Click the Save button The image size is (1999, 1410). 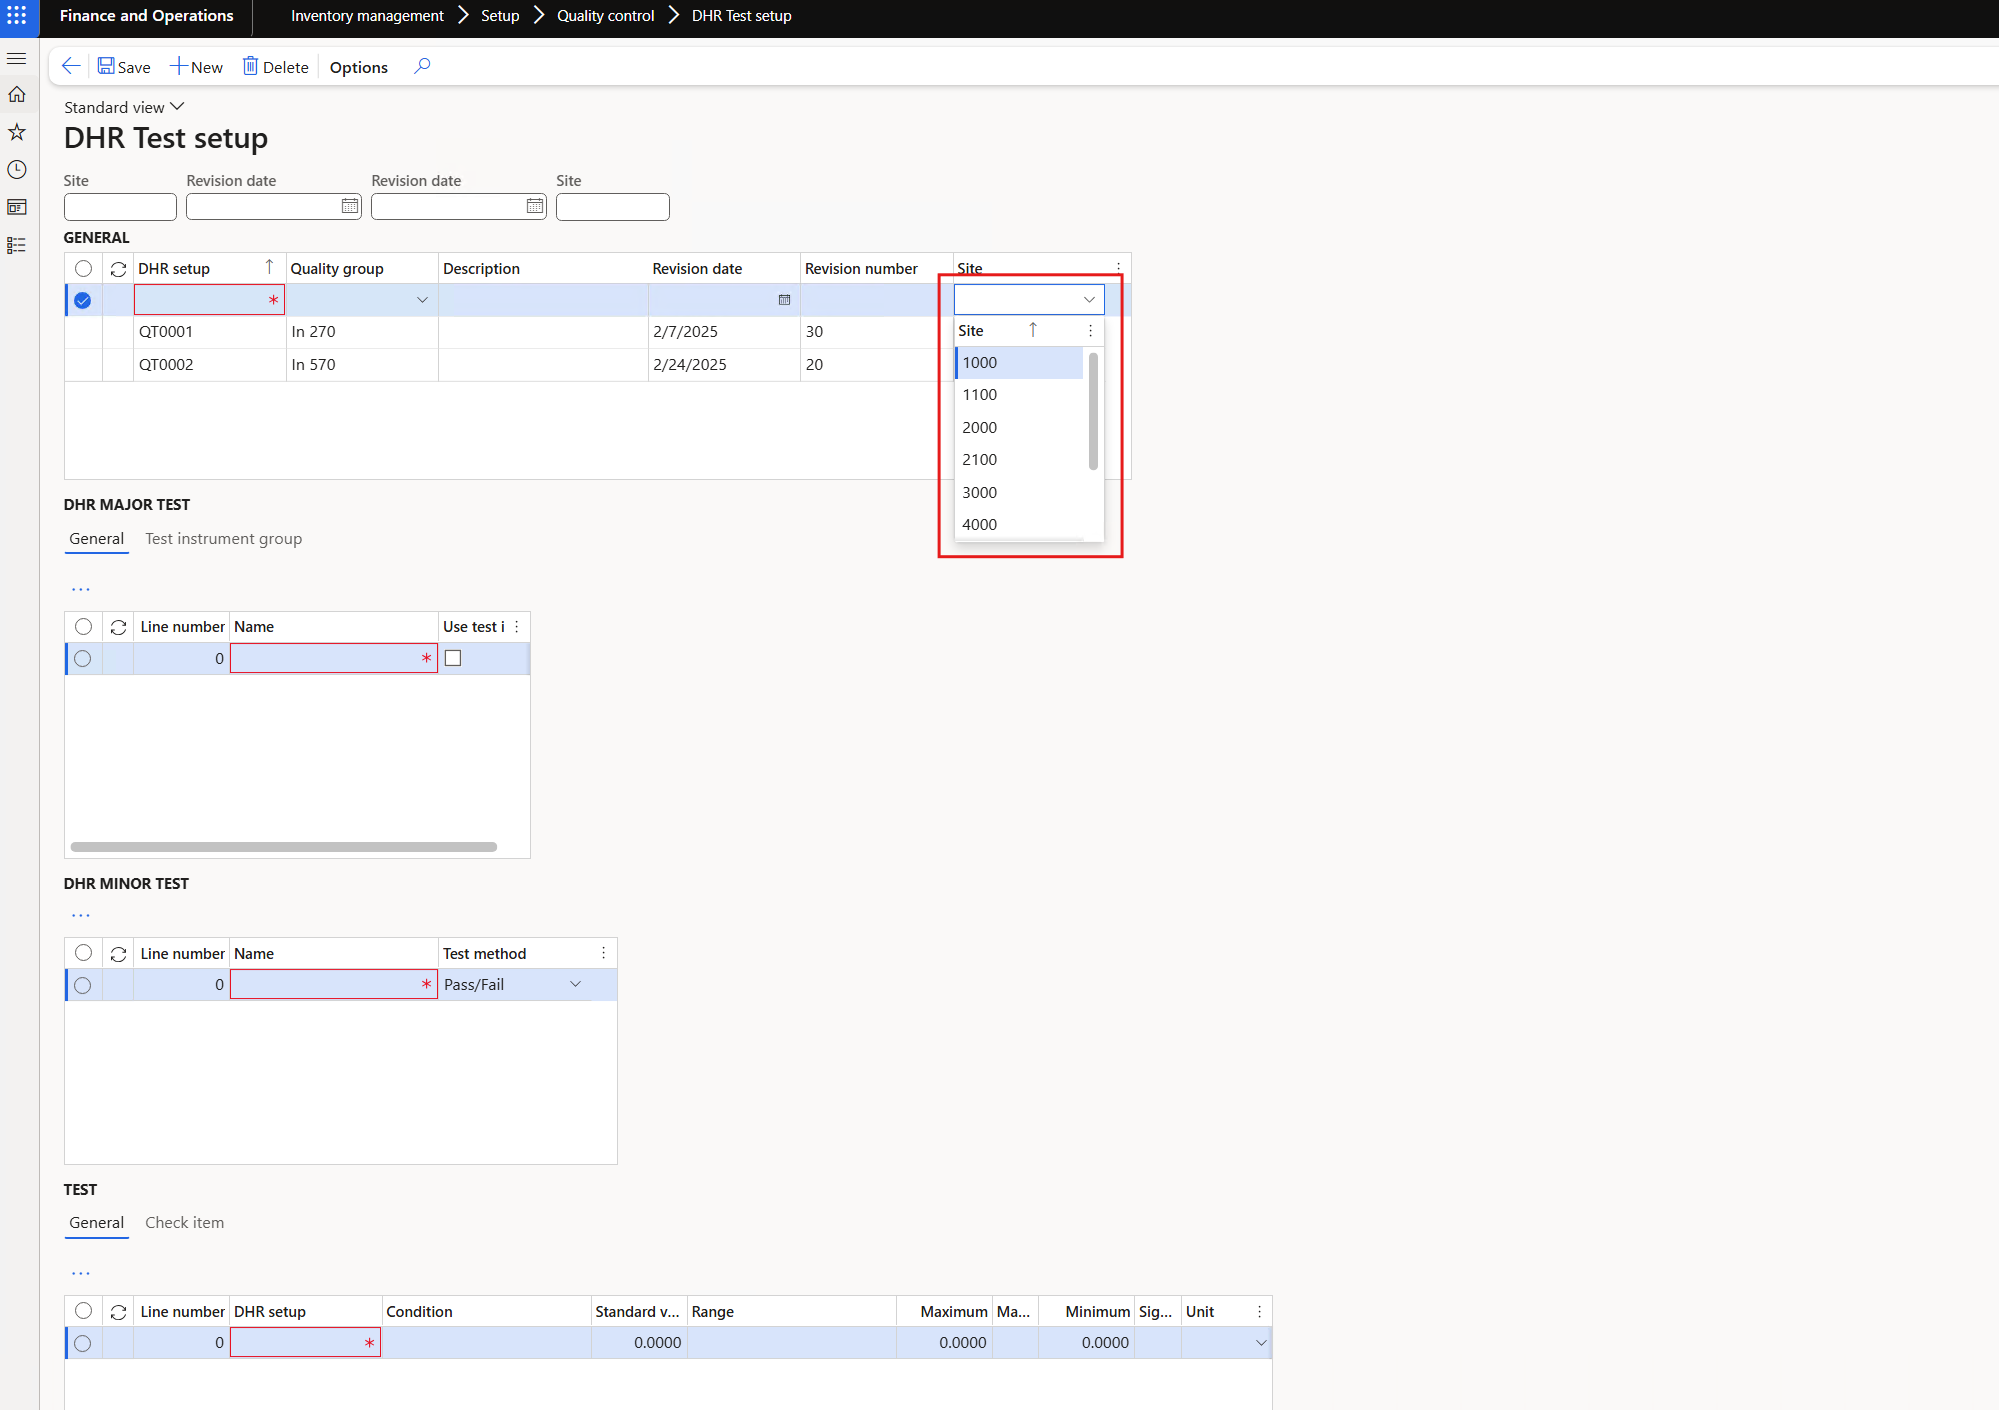click(124, 67)
